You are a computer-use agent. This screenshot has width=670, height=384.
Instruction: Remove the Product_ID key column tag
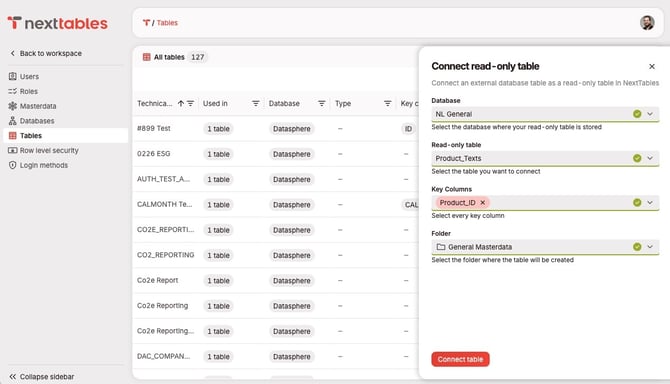483,202
